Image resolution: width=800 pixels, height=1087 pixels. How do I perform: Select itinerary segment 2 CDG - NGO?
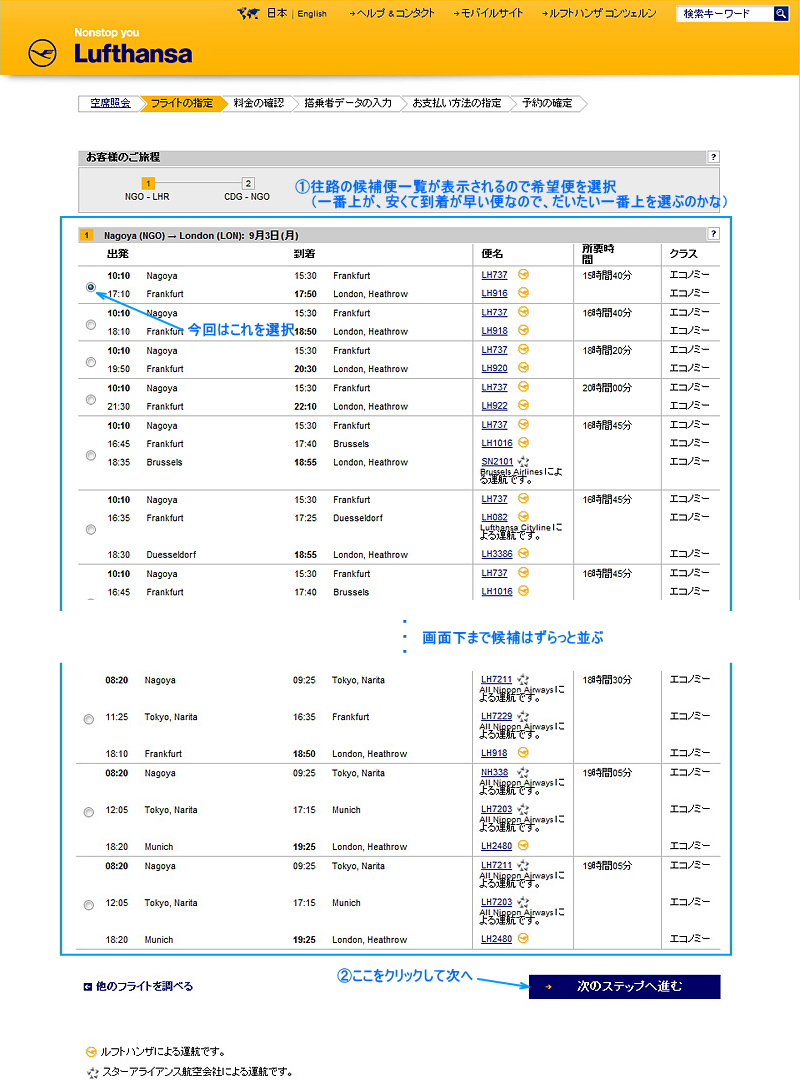(x=247, y=190)
